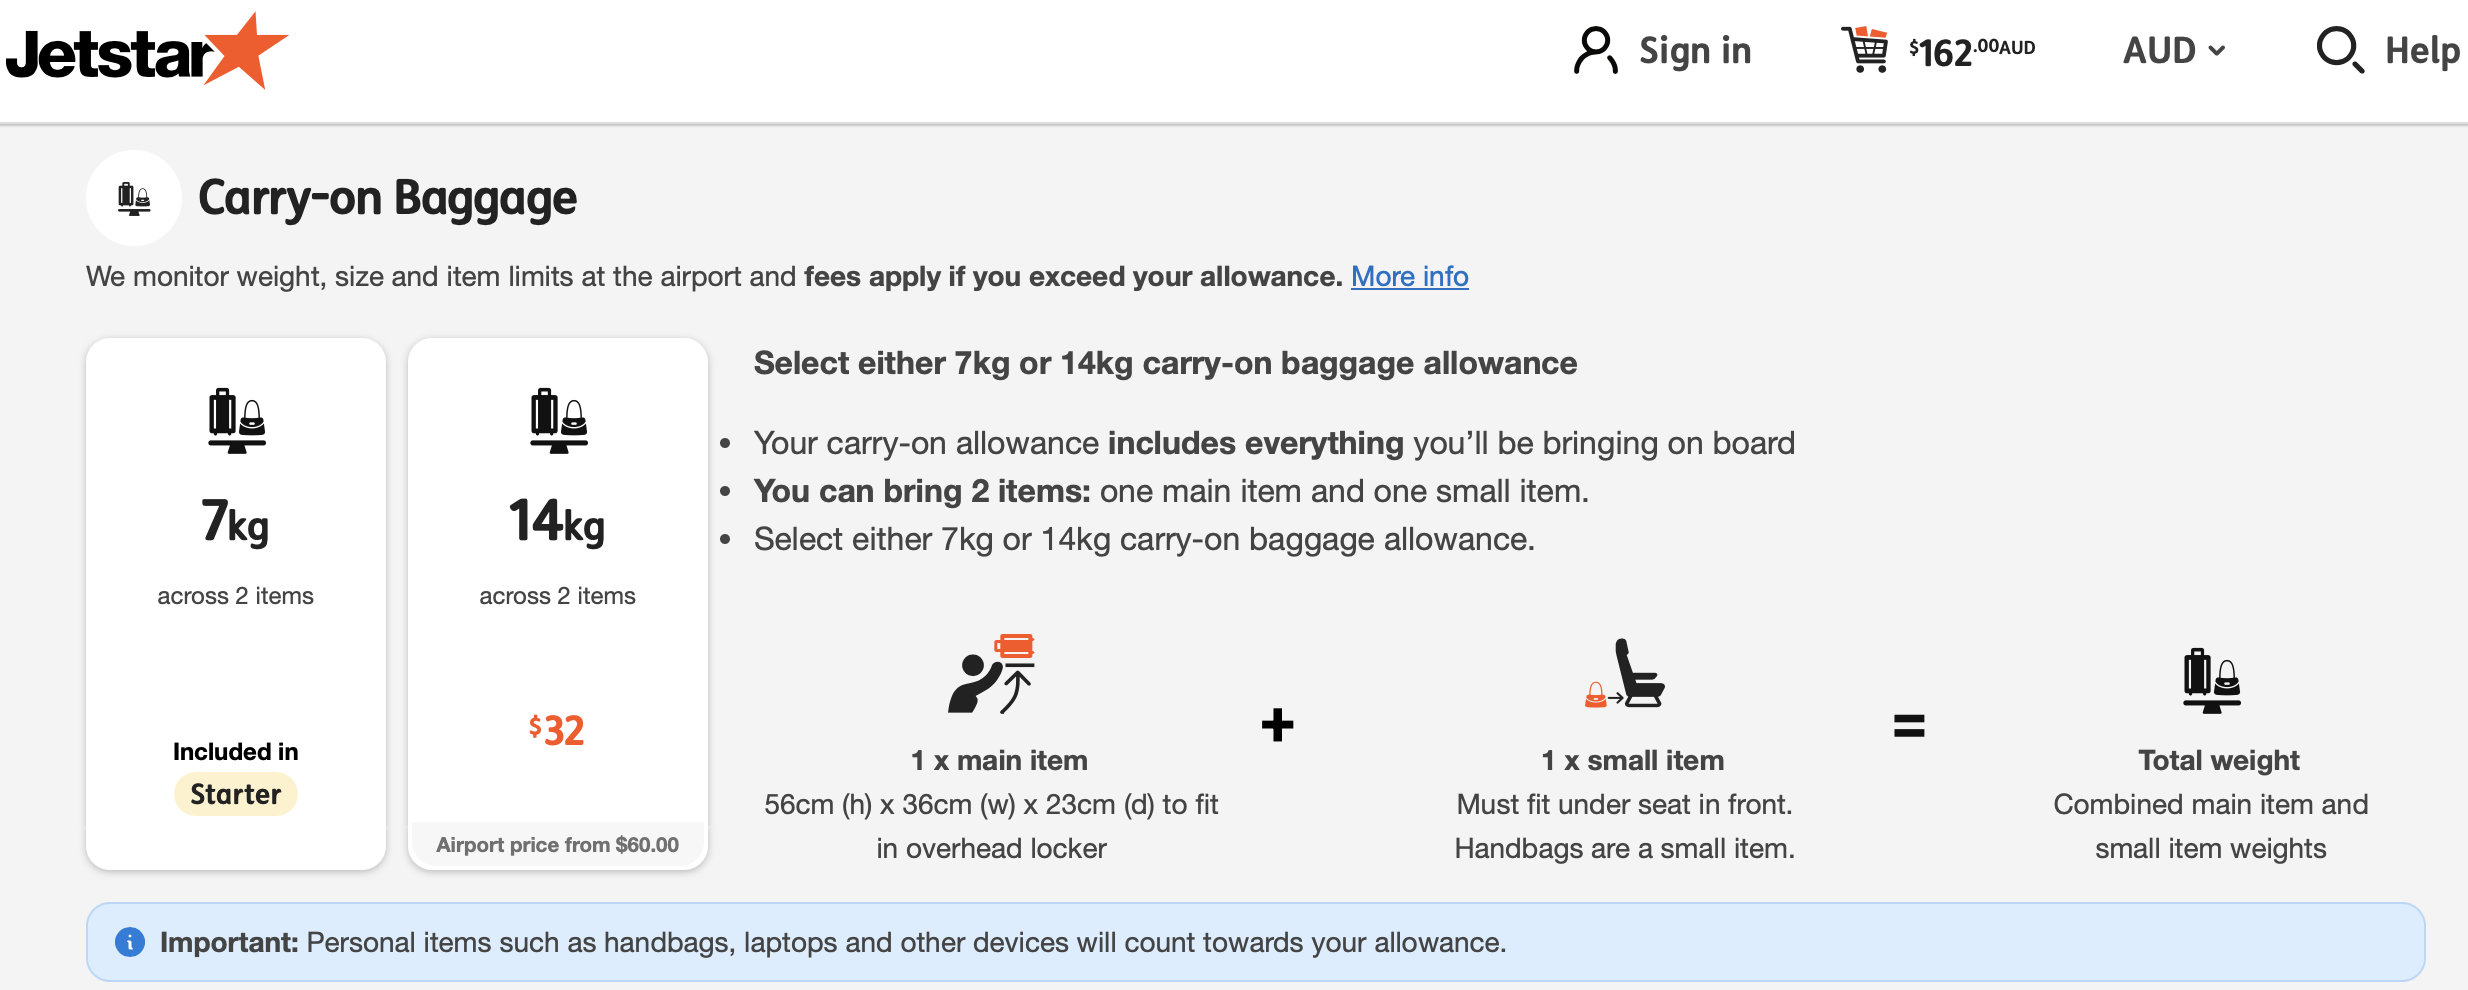
Task: Choose the $32 price for 14kg
Action: tap(557, 730)
